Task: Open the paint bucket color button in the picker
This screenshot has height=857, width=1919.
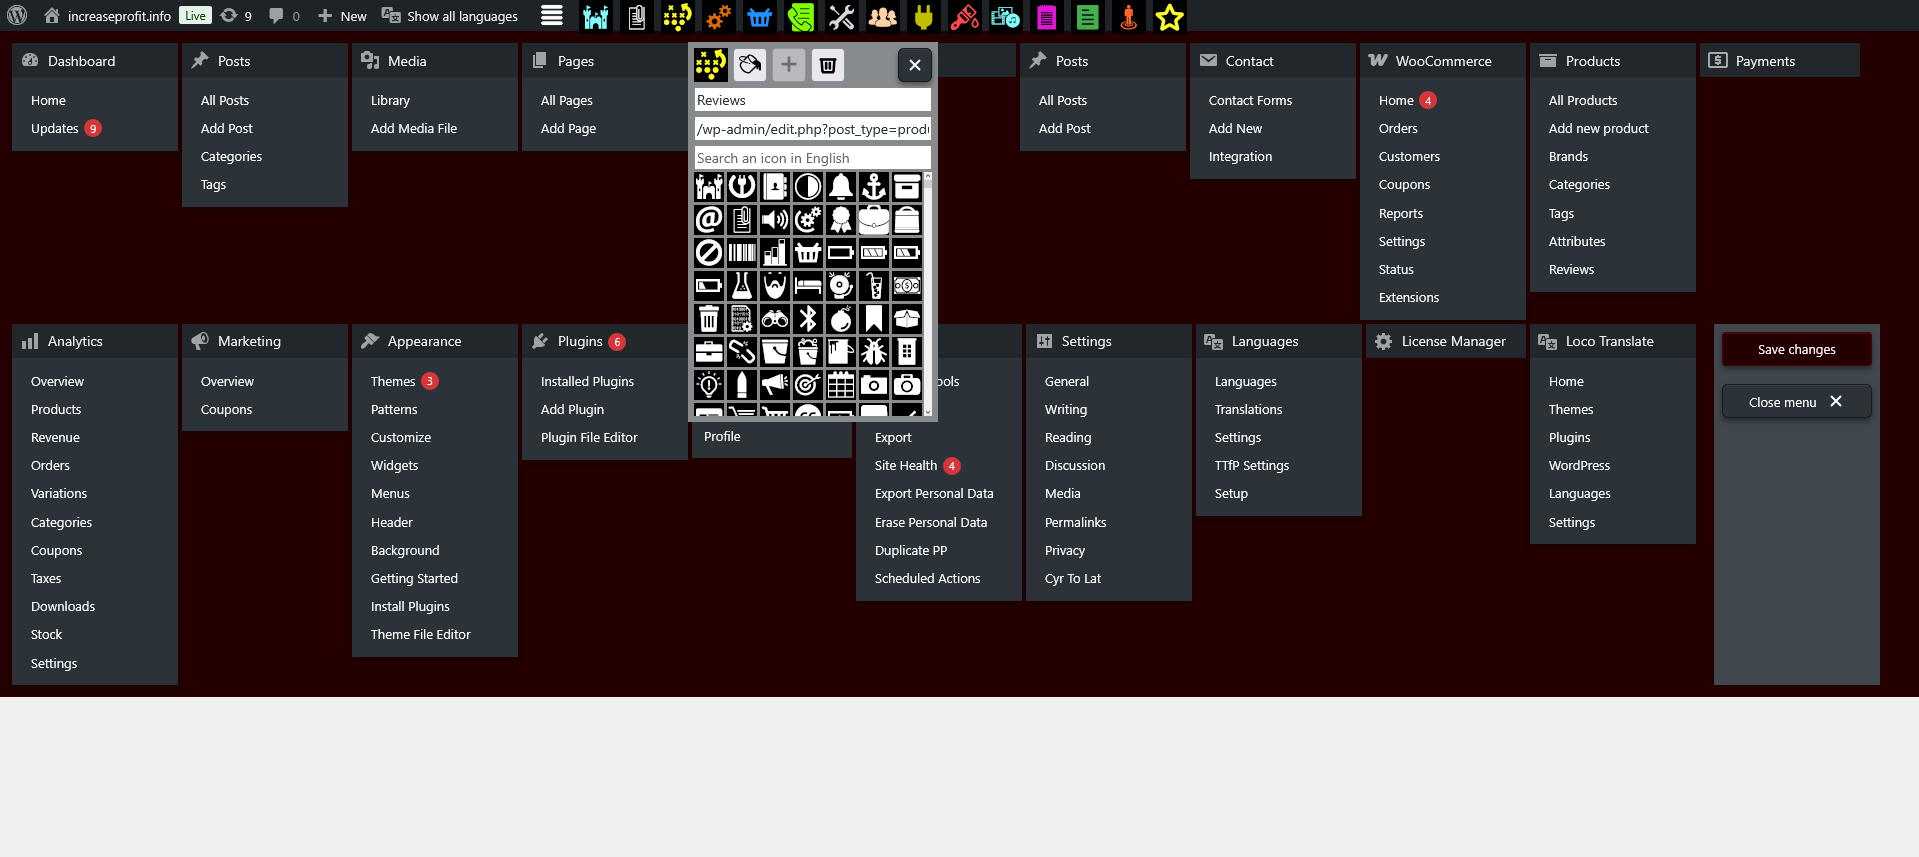Action: click(x=750, y=65)
